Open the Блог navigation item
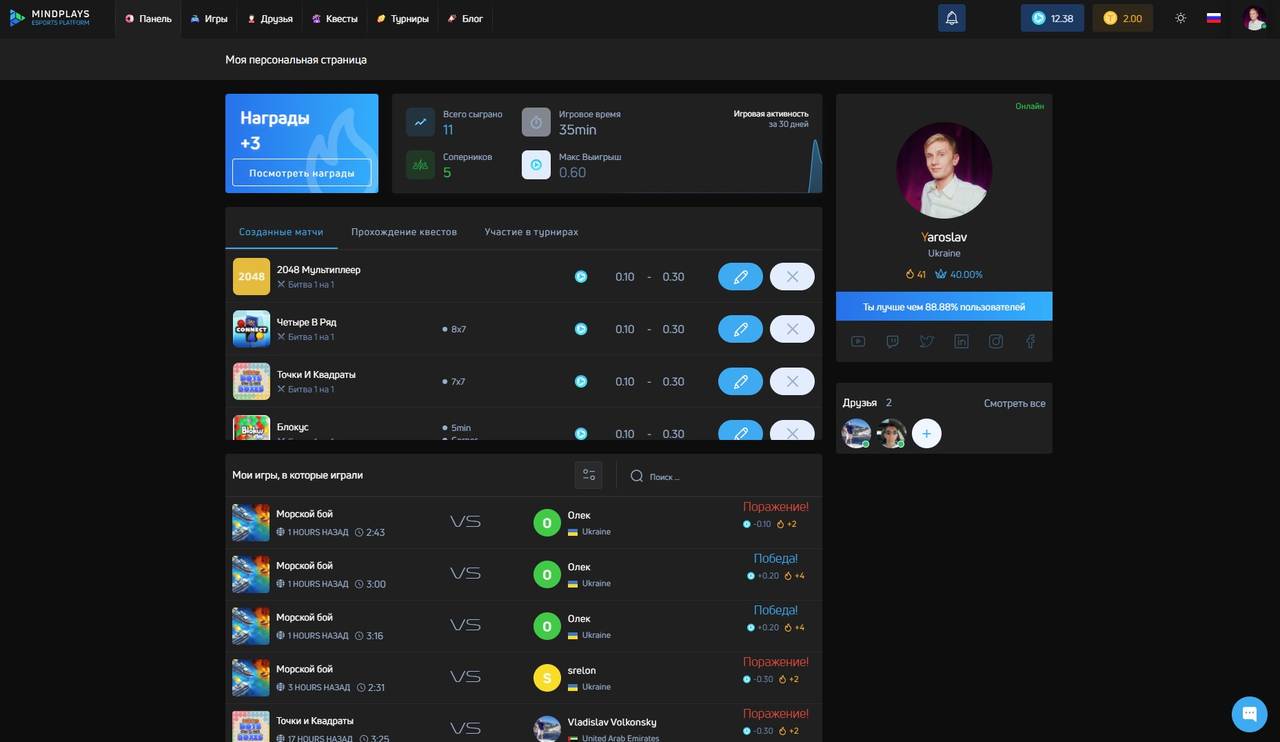 (465, 18)
